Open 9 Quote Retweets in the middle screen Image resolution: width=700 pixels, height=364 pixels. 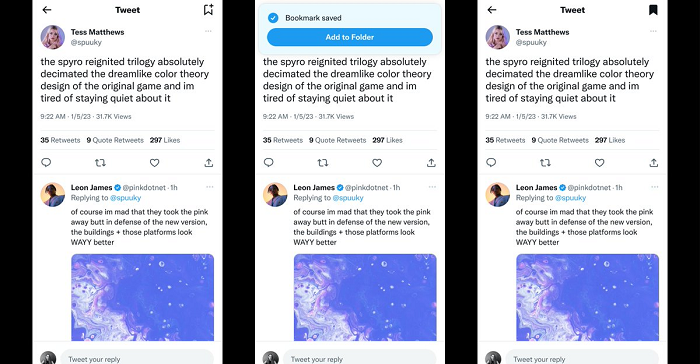point(338,140)
